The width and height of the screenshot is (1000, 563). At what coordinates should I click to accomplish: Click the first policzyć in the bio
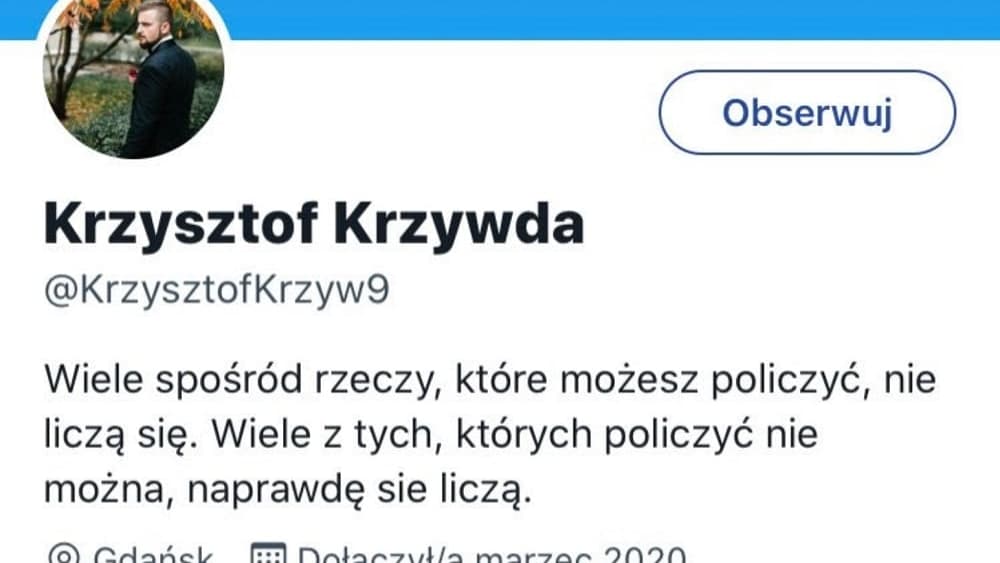pyautogui.click(x=791, y=381)
